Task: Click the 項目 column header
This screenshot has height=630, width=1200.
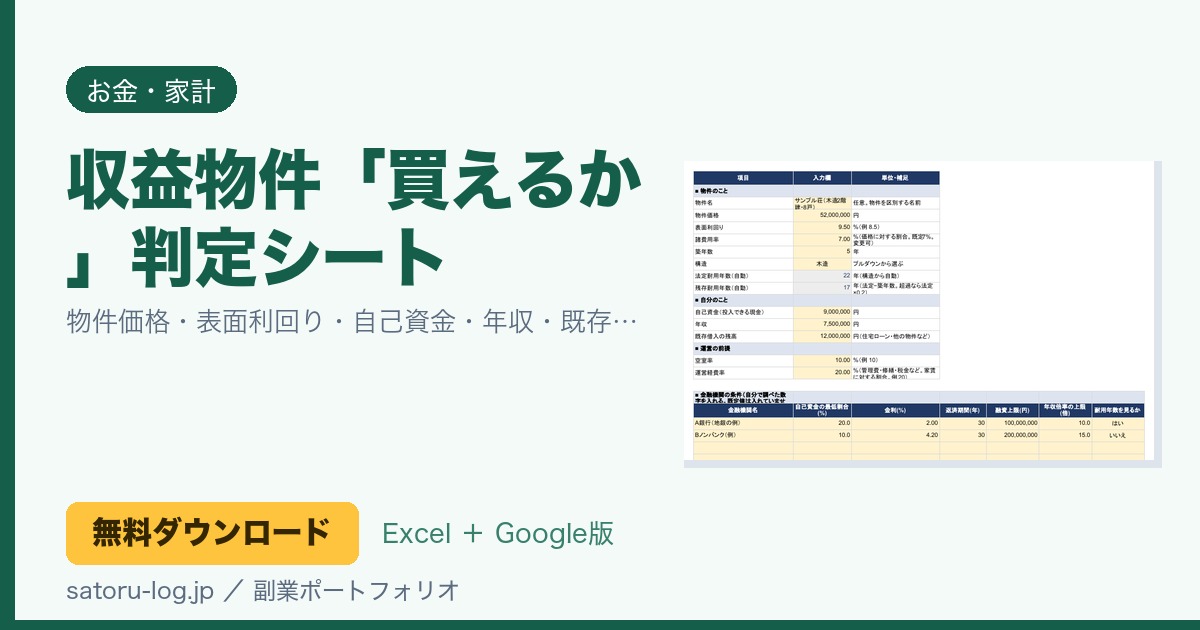Action: [743, 178]
